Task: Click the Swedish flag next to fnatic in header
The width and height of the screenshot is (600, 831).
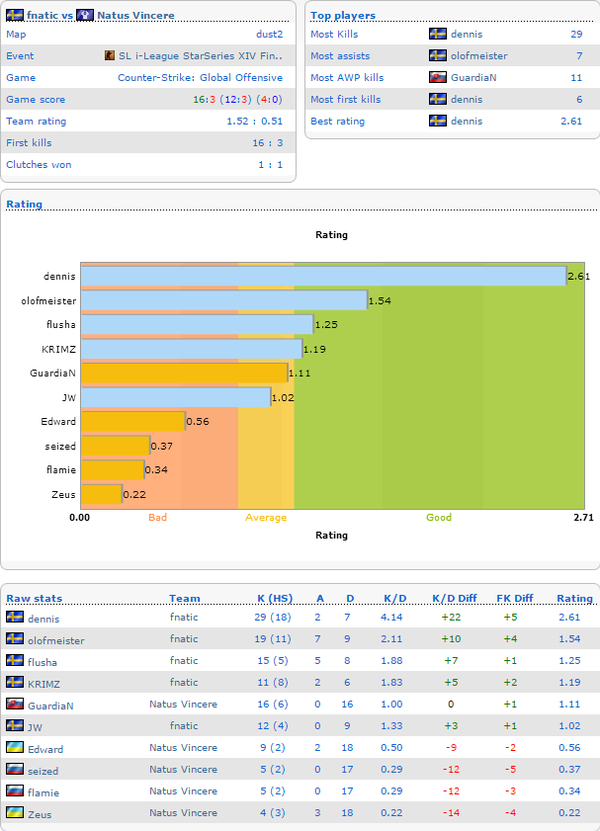Action: point(15,15)
